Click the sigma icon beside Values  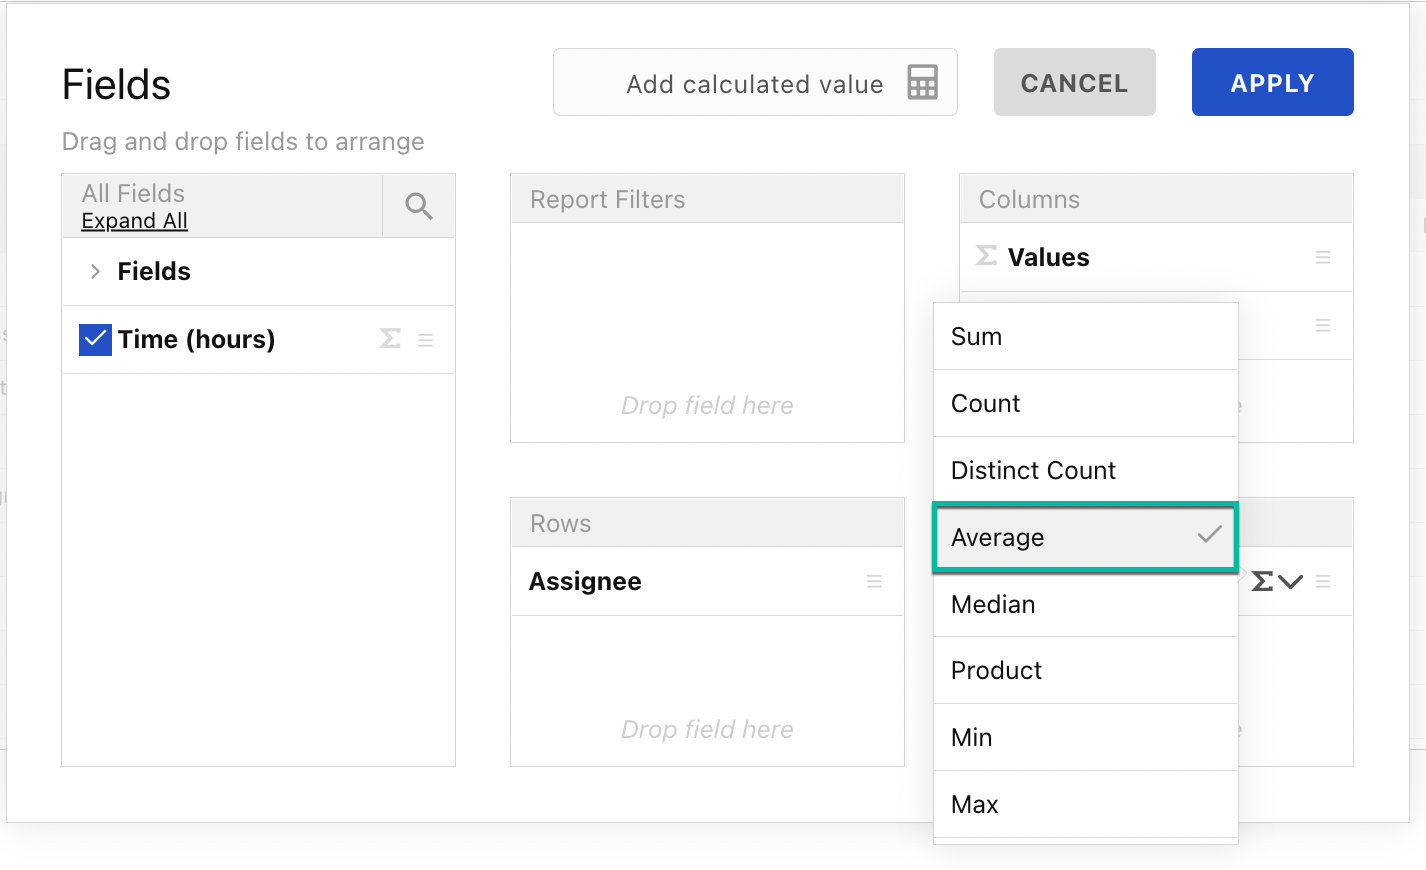point(986,257)
